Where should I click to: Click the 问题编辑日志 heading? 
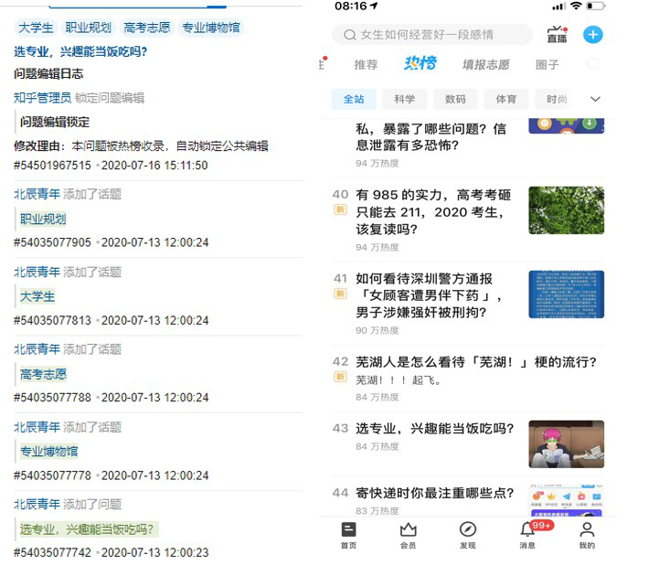tap(49, 74)
